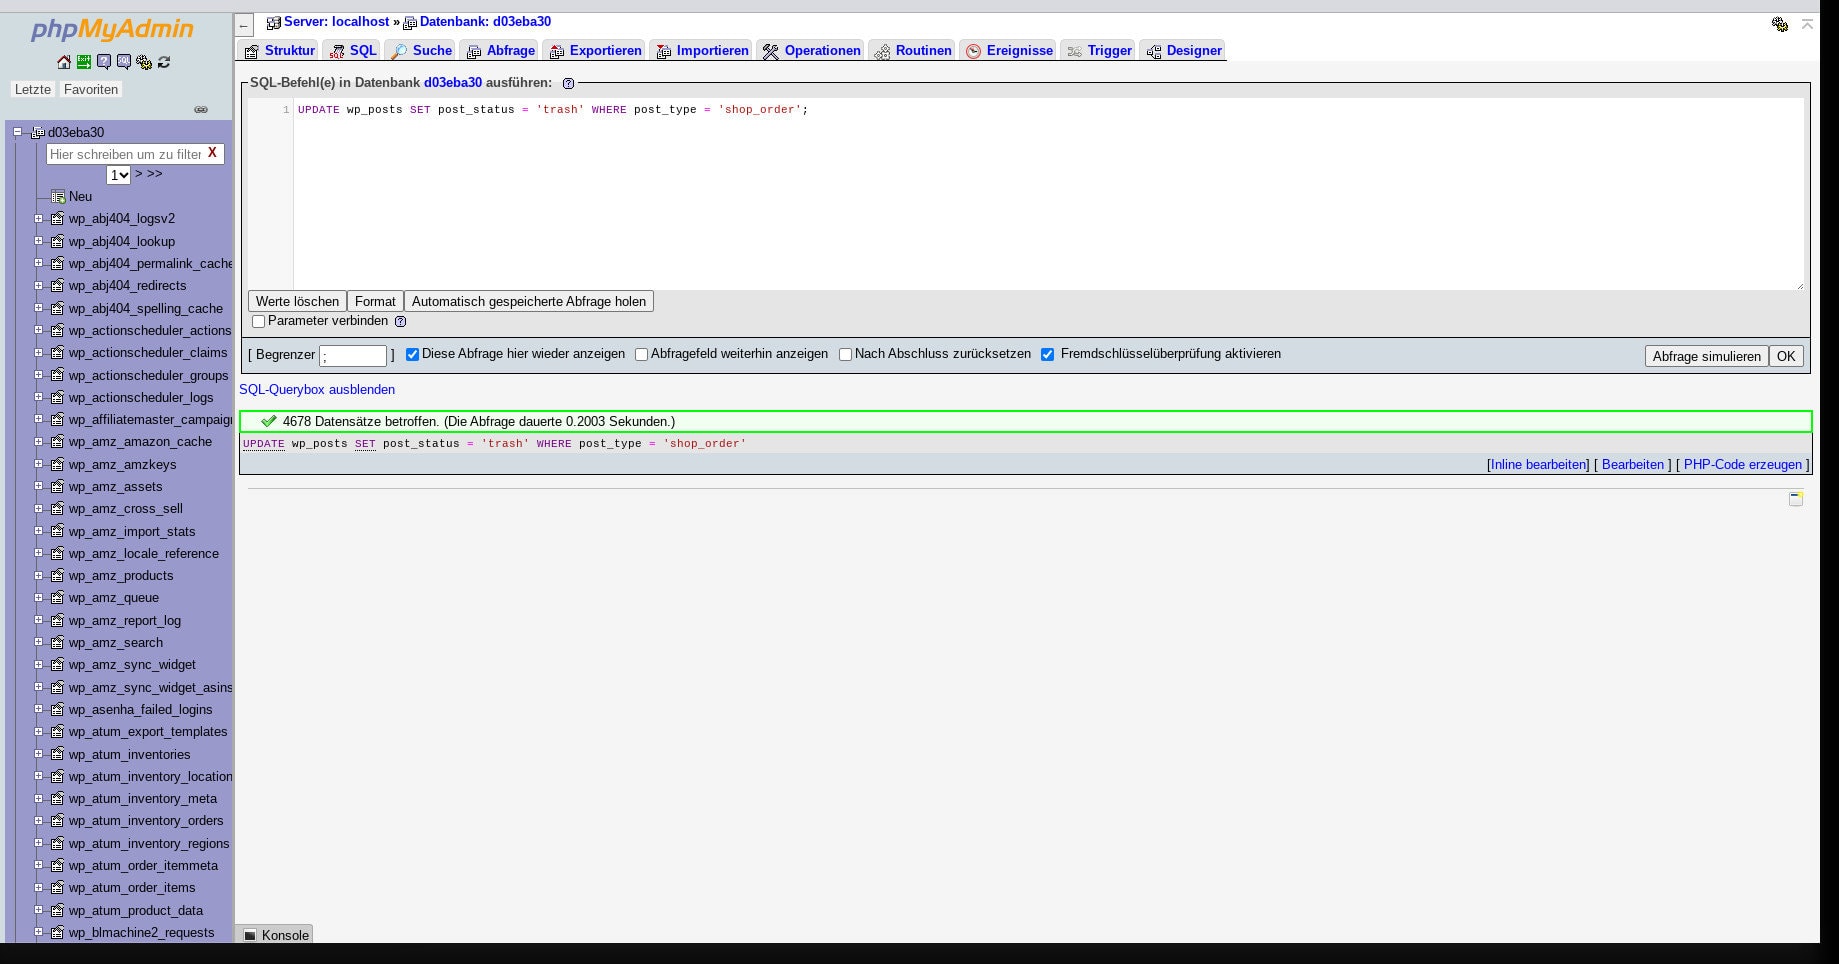Expand the wp_amz_products table node
The width and height of the screenshot is (1839, 964).
point(39,575)
